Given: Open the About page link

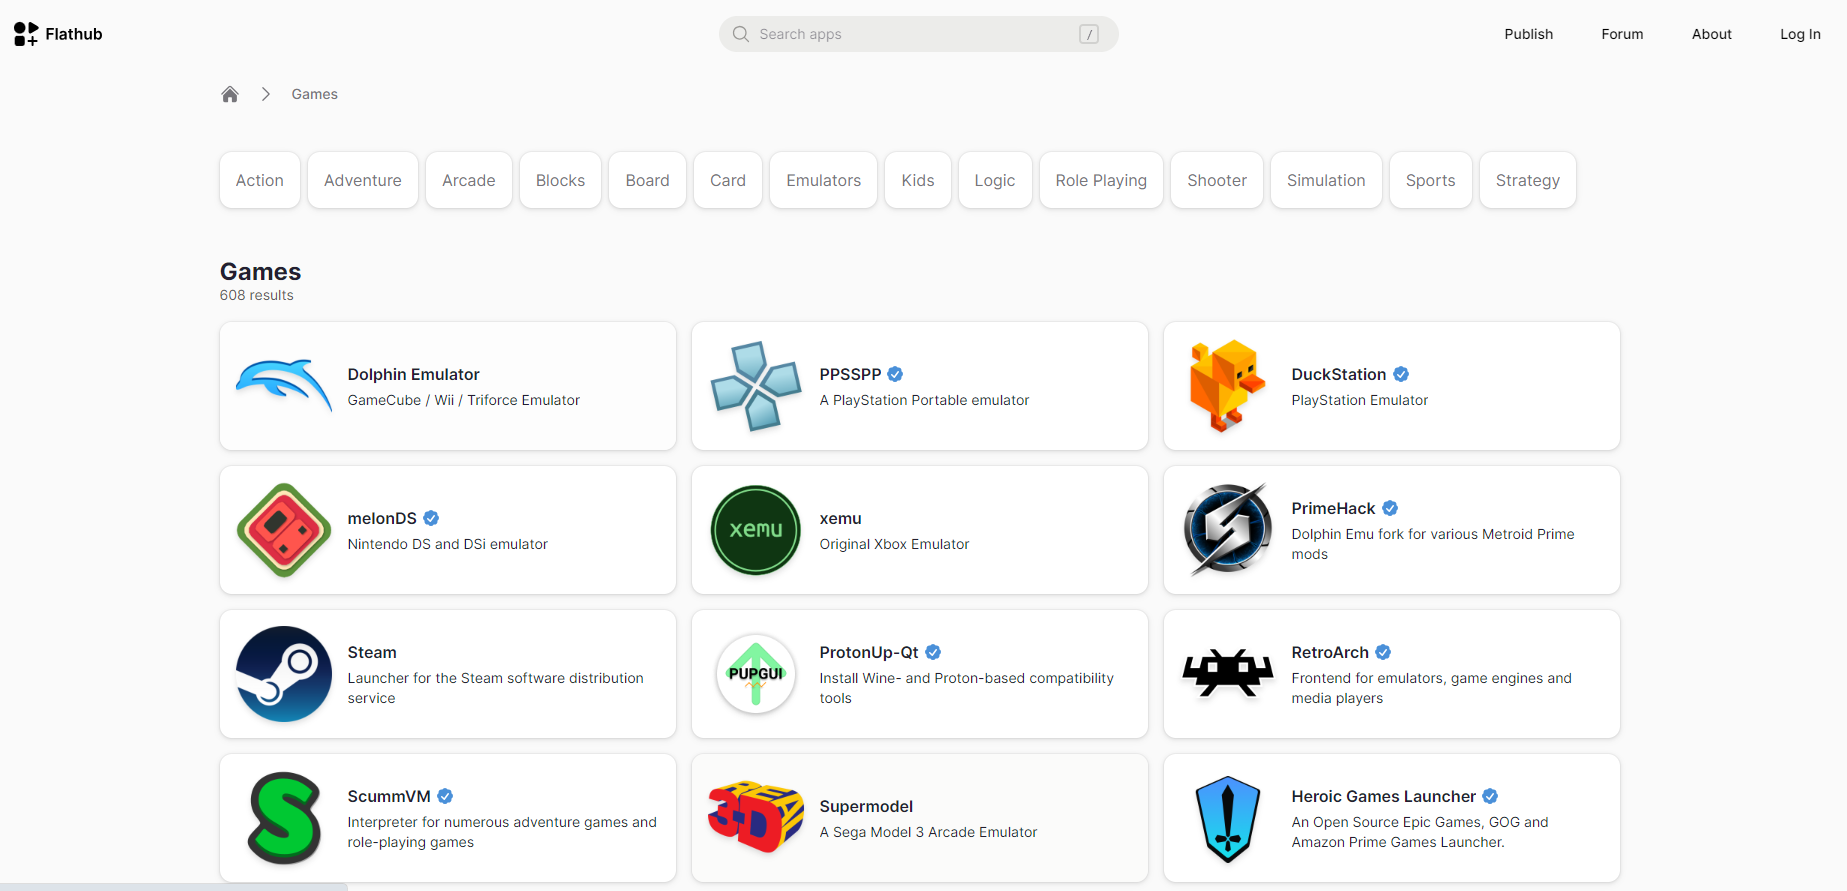Looking at the screenshot, I should [x=1712, y=34].
